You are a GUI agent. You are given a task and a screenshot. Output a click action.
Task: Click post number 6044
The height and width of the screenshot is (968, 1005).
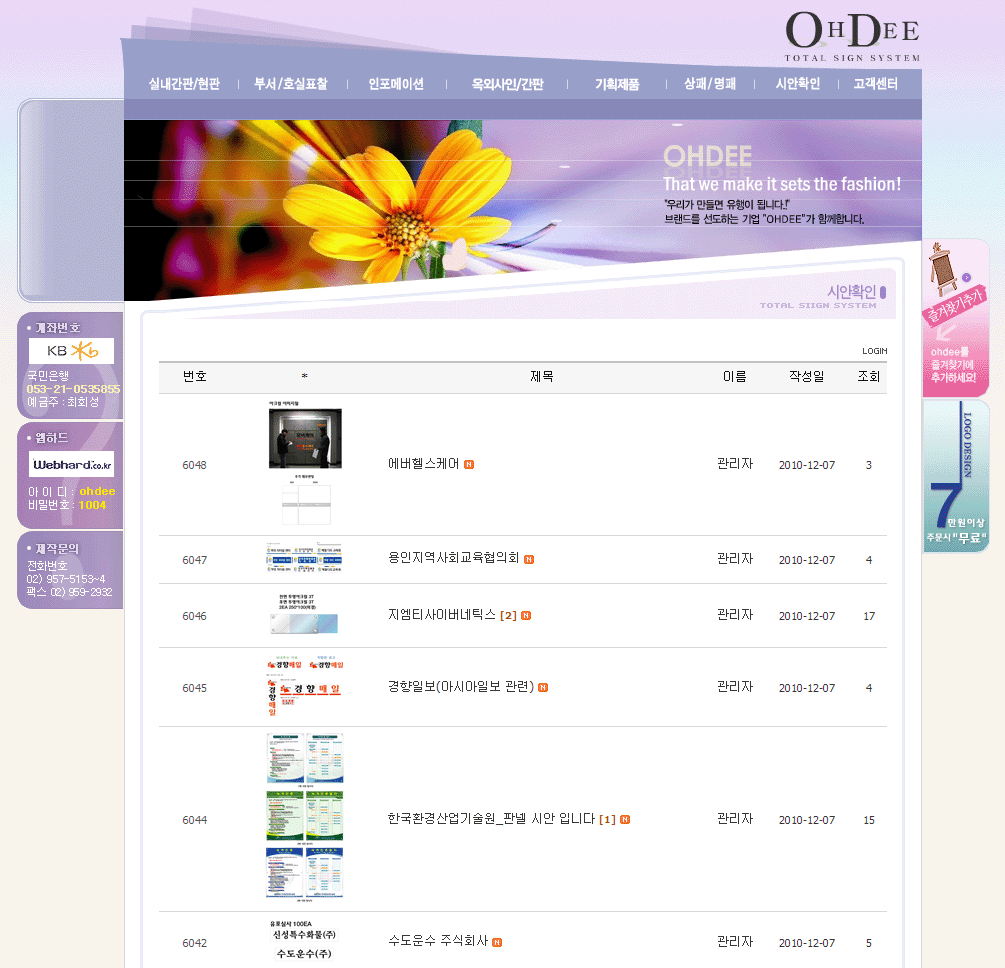[x=194, y=820]
